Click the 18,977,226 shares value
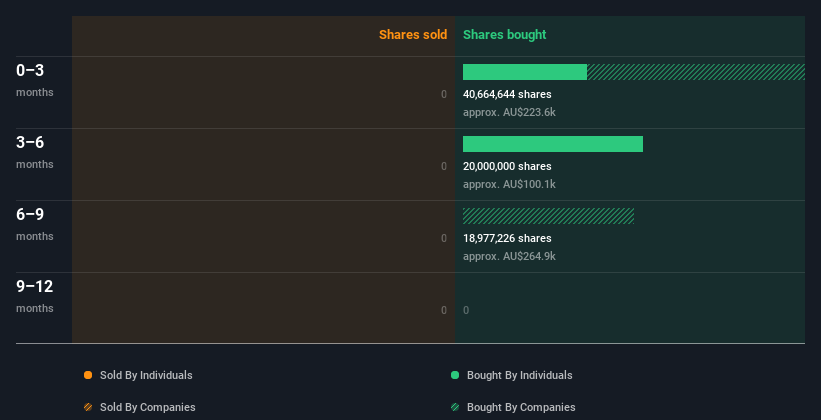This screenshot has height=420, width=821. (x=507, y=238)
